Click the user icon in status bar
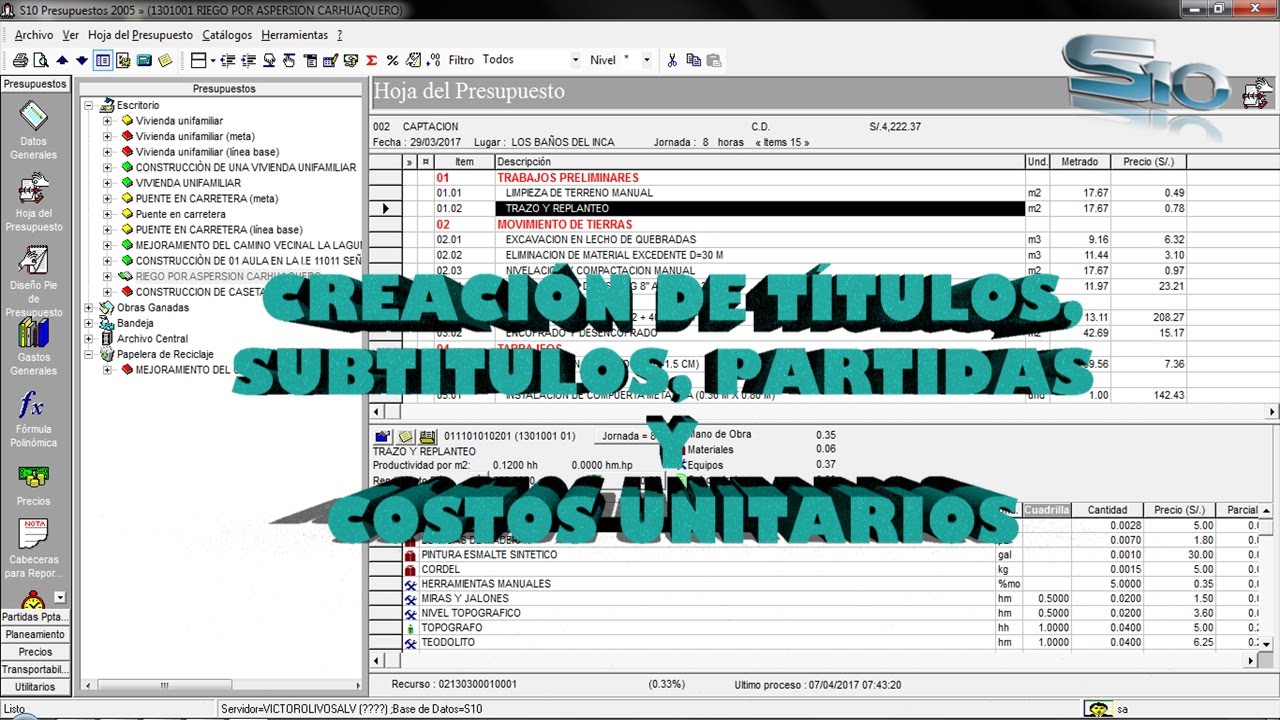1280x720 pixels. point(1099,709)
